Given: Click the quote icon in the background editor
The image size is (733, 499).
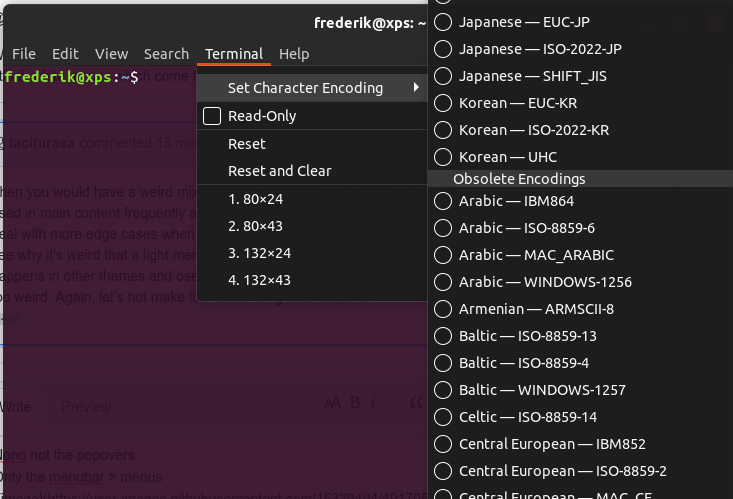Looking at the screenshot, I should coord(416,402).
